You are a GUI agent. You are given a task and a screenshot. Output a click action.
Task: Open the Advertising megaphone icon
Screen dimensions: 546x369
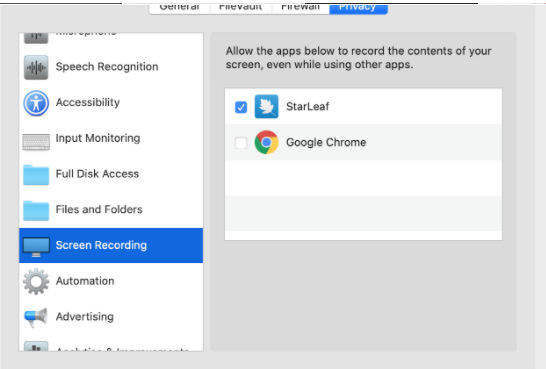click(x=36, y=317)
